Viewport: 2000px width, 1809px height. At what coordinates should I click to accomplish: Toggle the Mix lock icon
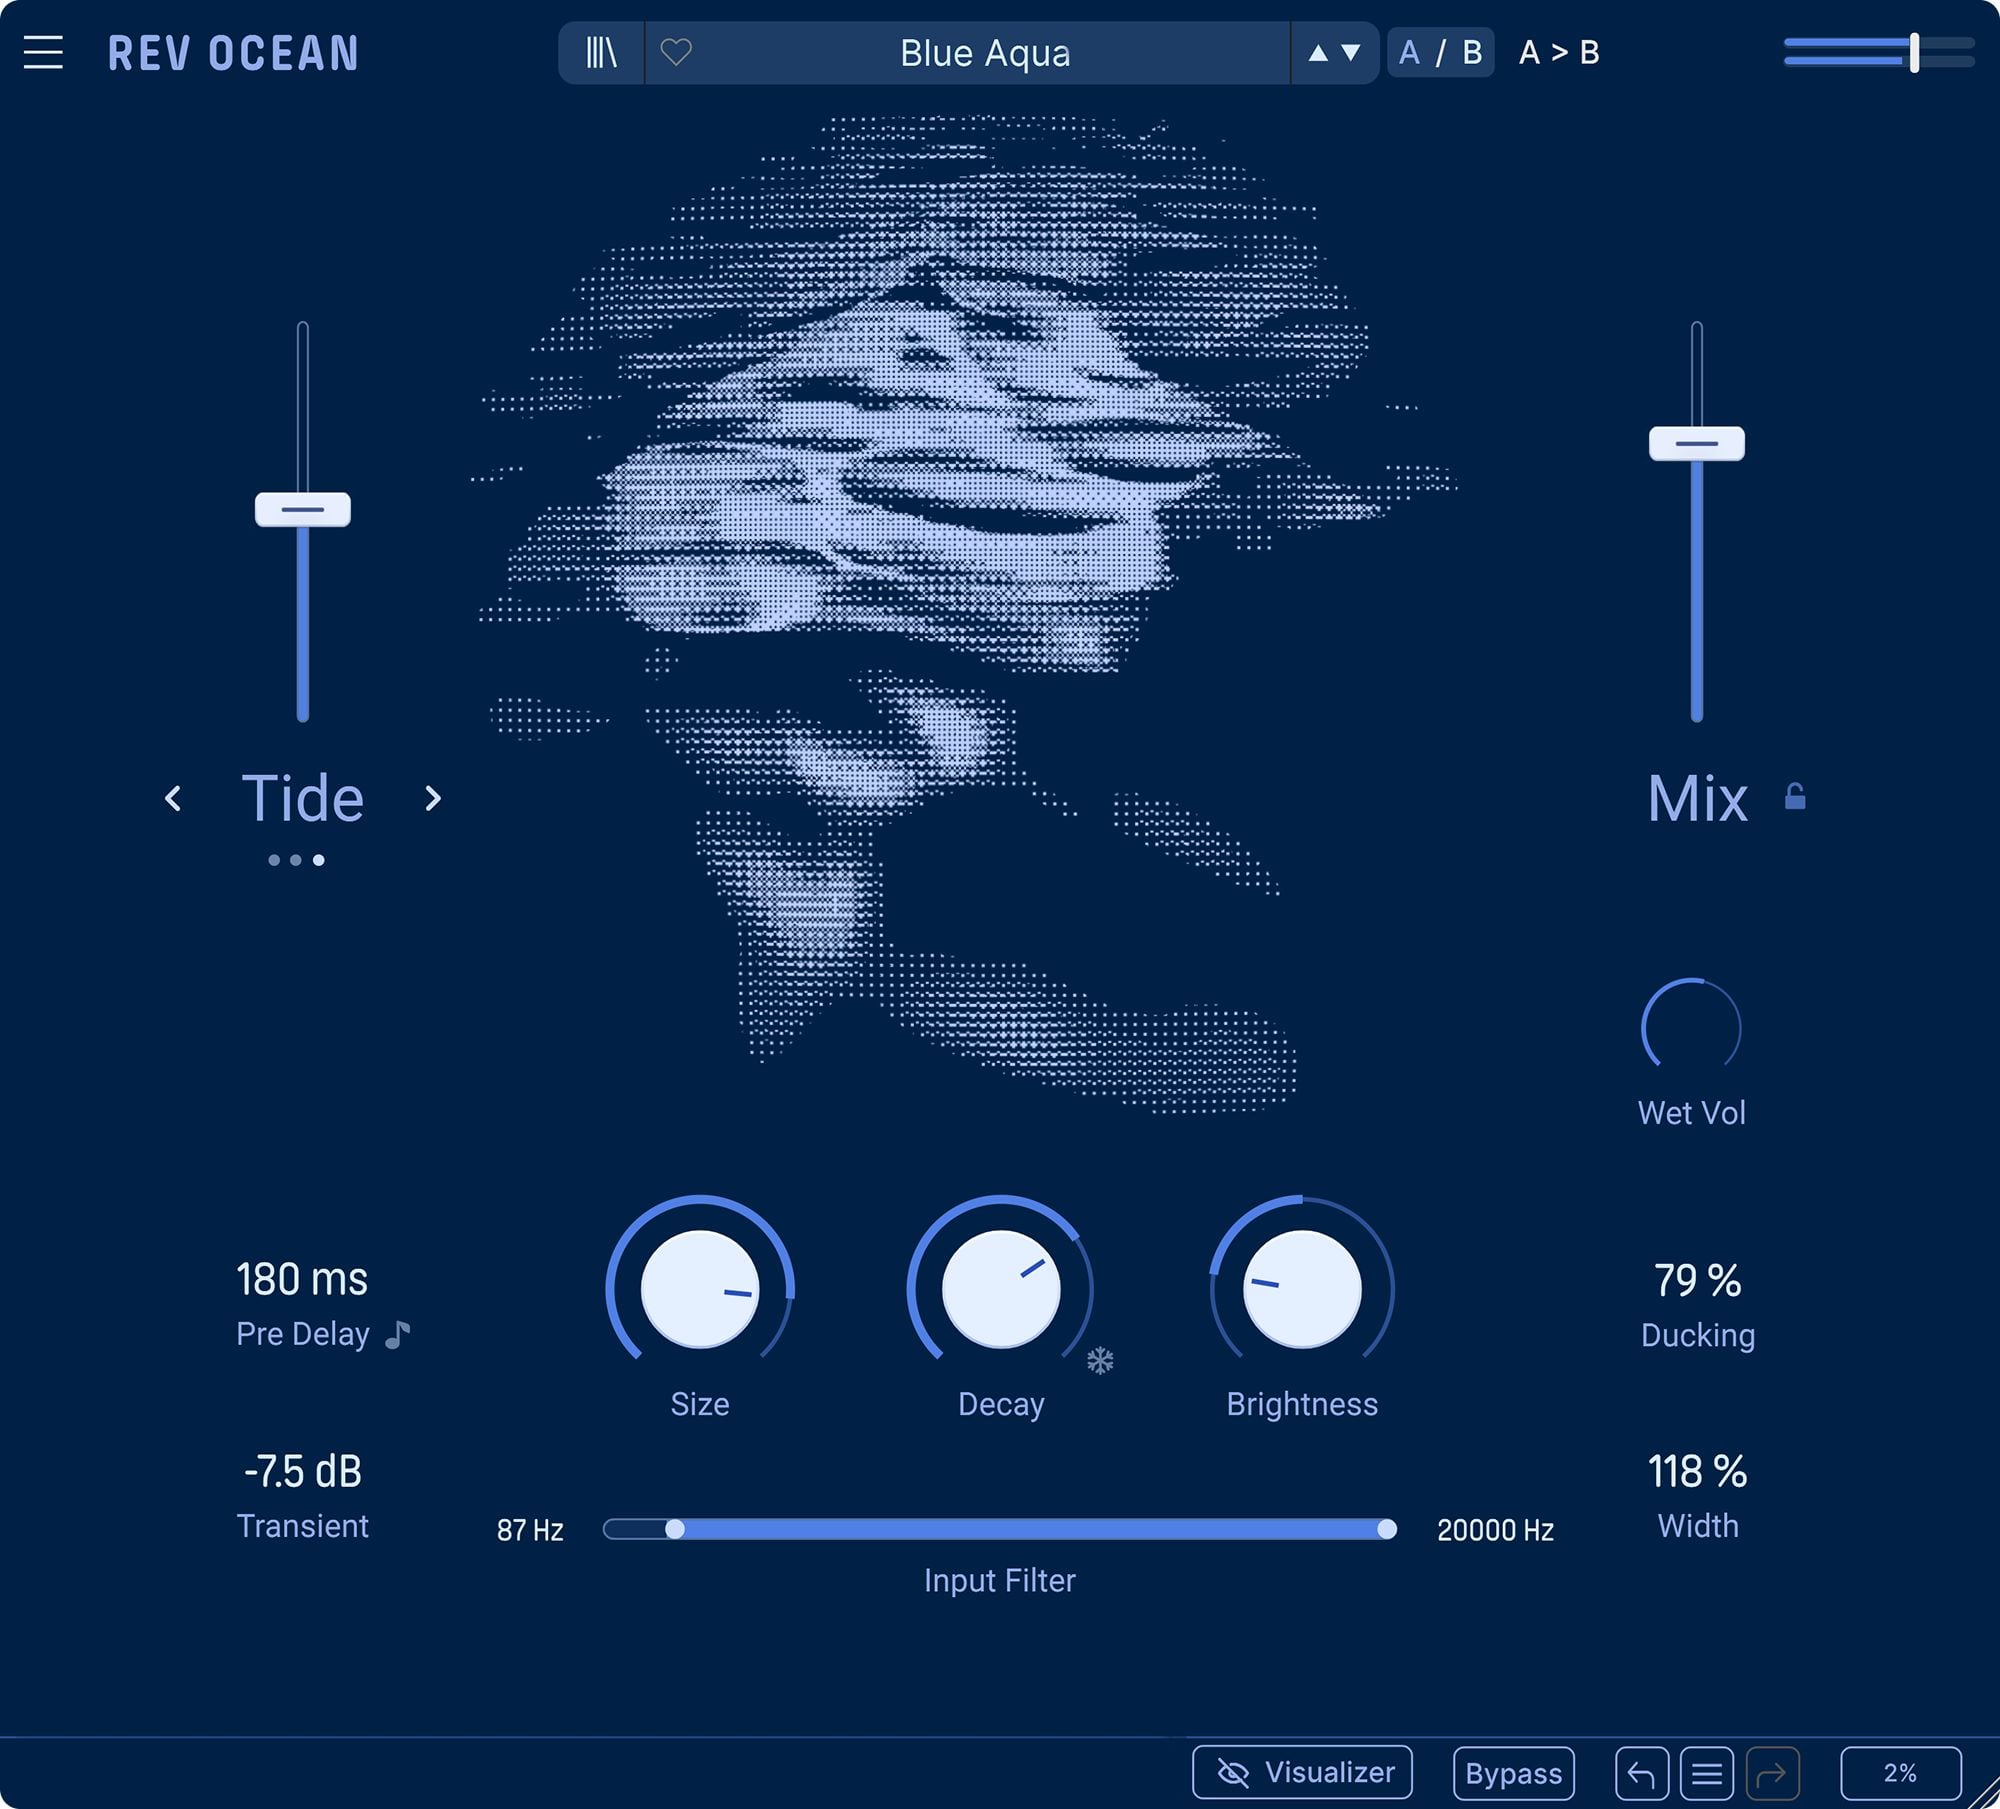pos(1795,796)
